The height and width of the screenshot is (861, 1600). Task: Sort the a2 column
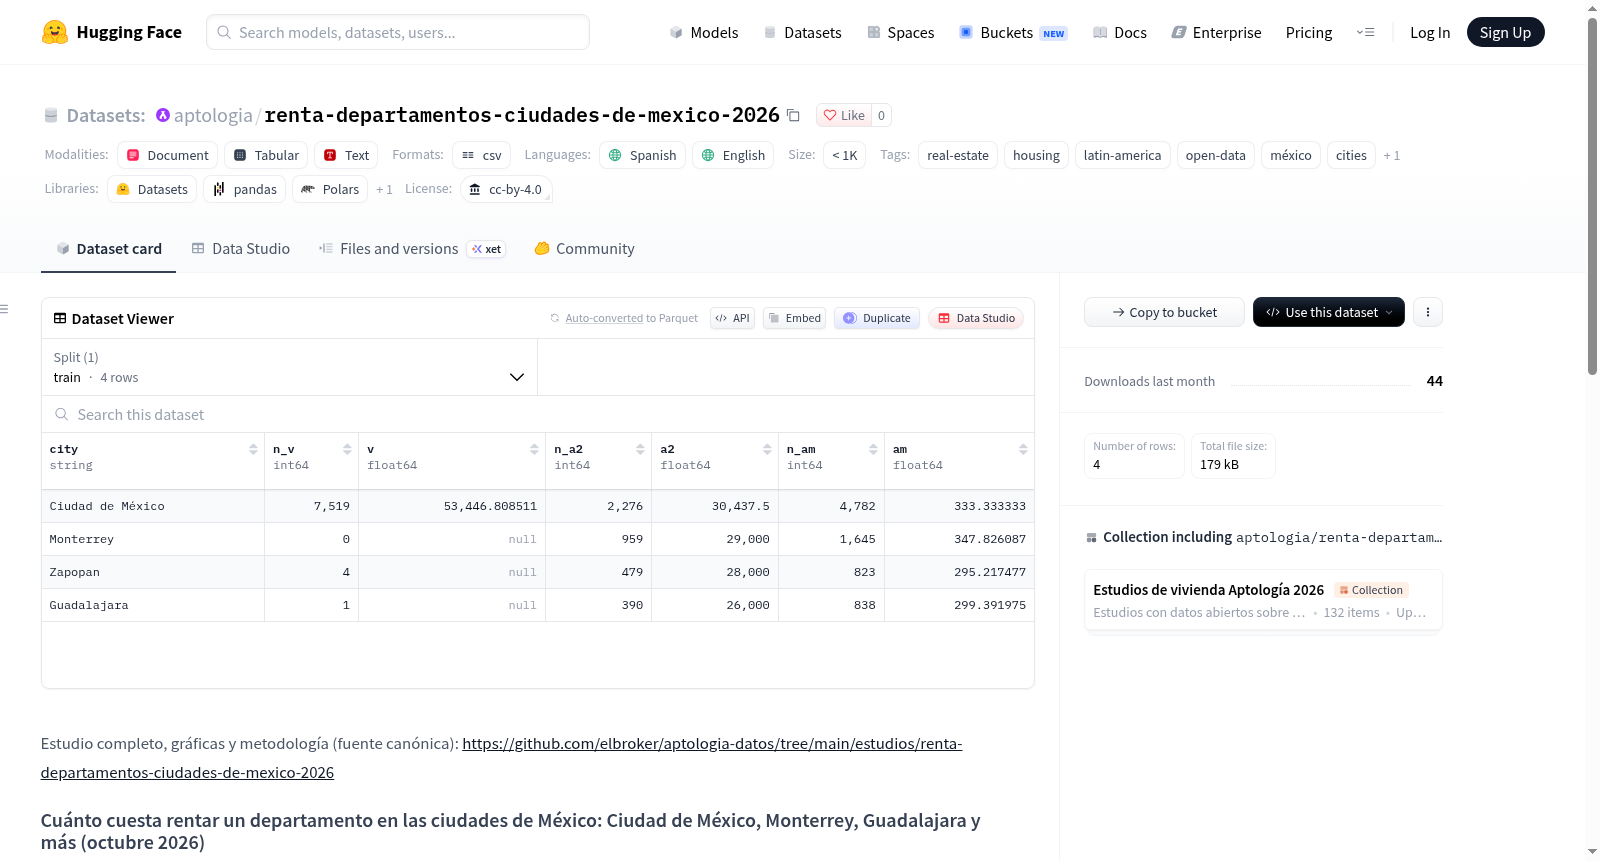click(x=767, y=449)
